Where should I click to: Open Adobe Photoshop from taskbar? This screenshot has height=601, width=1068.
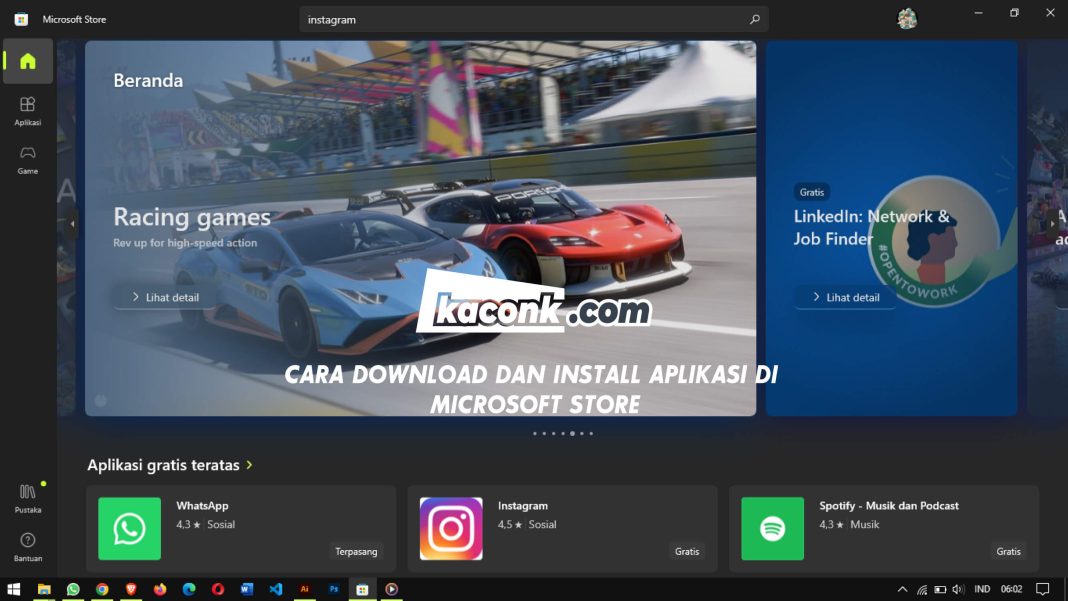click(334, 589)
